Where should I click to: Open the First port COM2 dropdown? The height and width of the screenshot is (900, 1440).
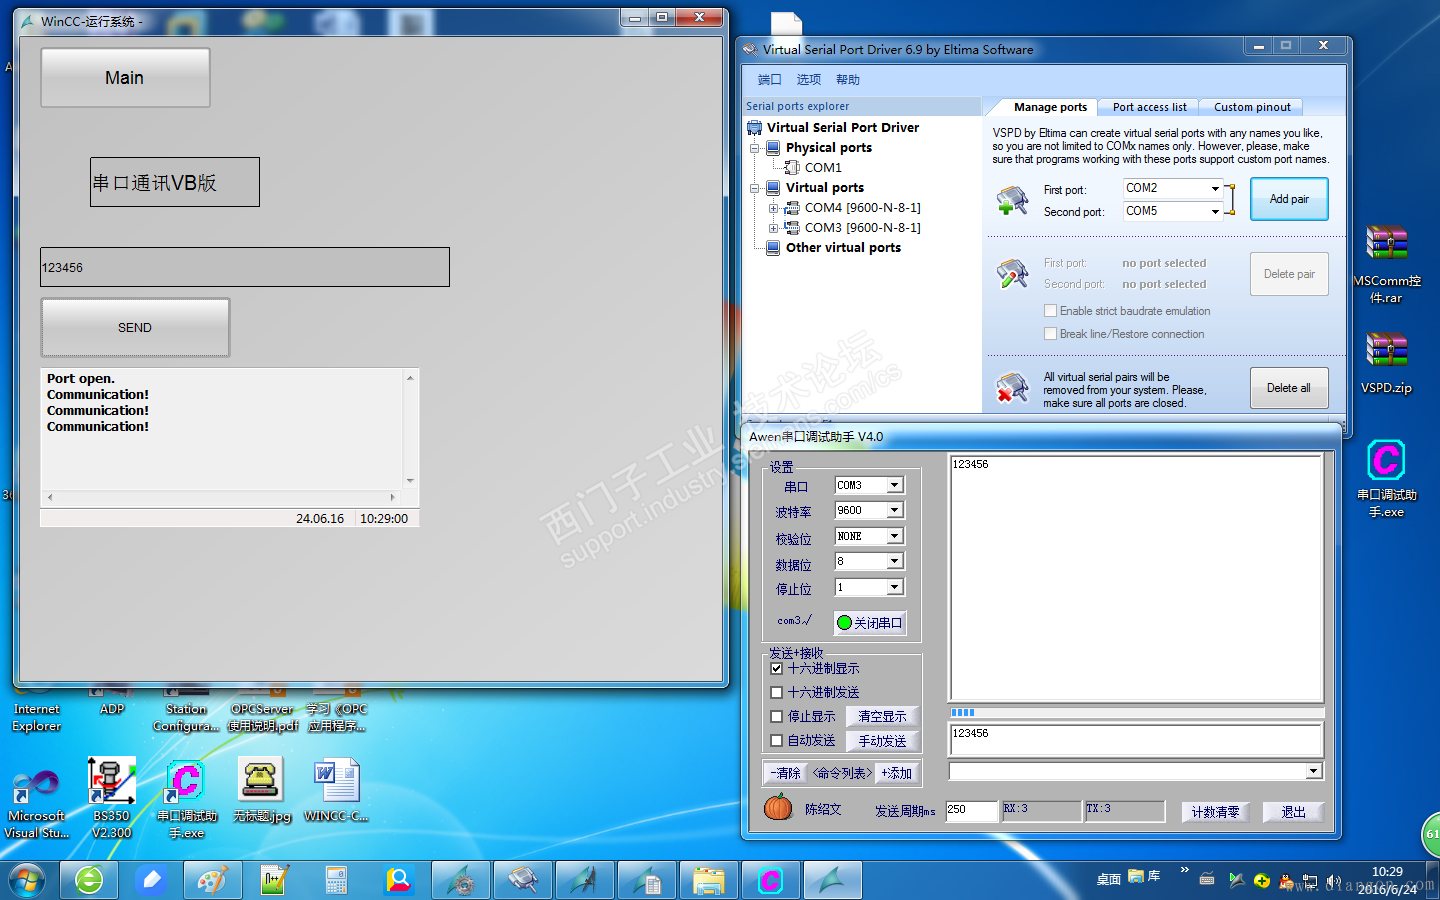[x=1215, y=188]
